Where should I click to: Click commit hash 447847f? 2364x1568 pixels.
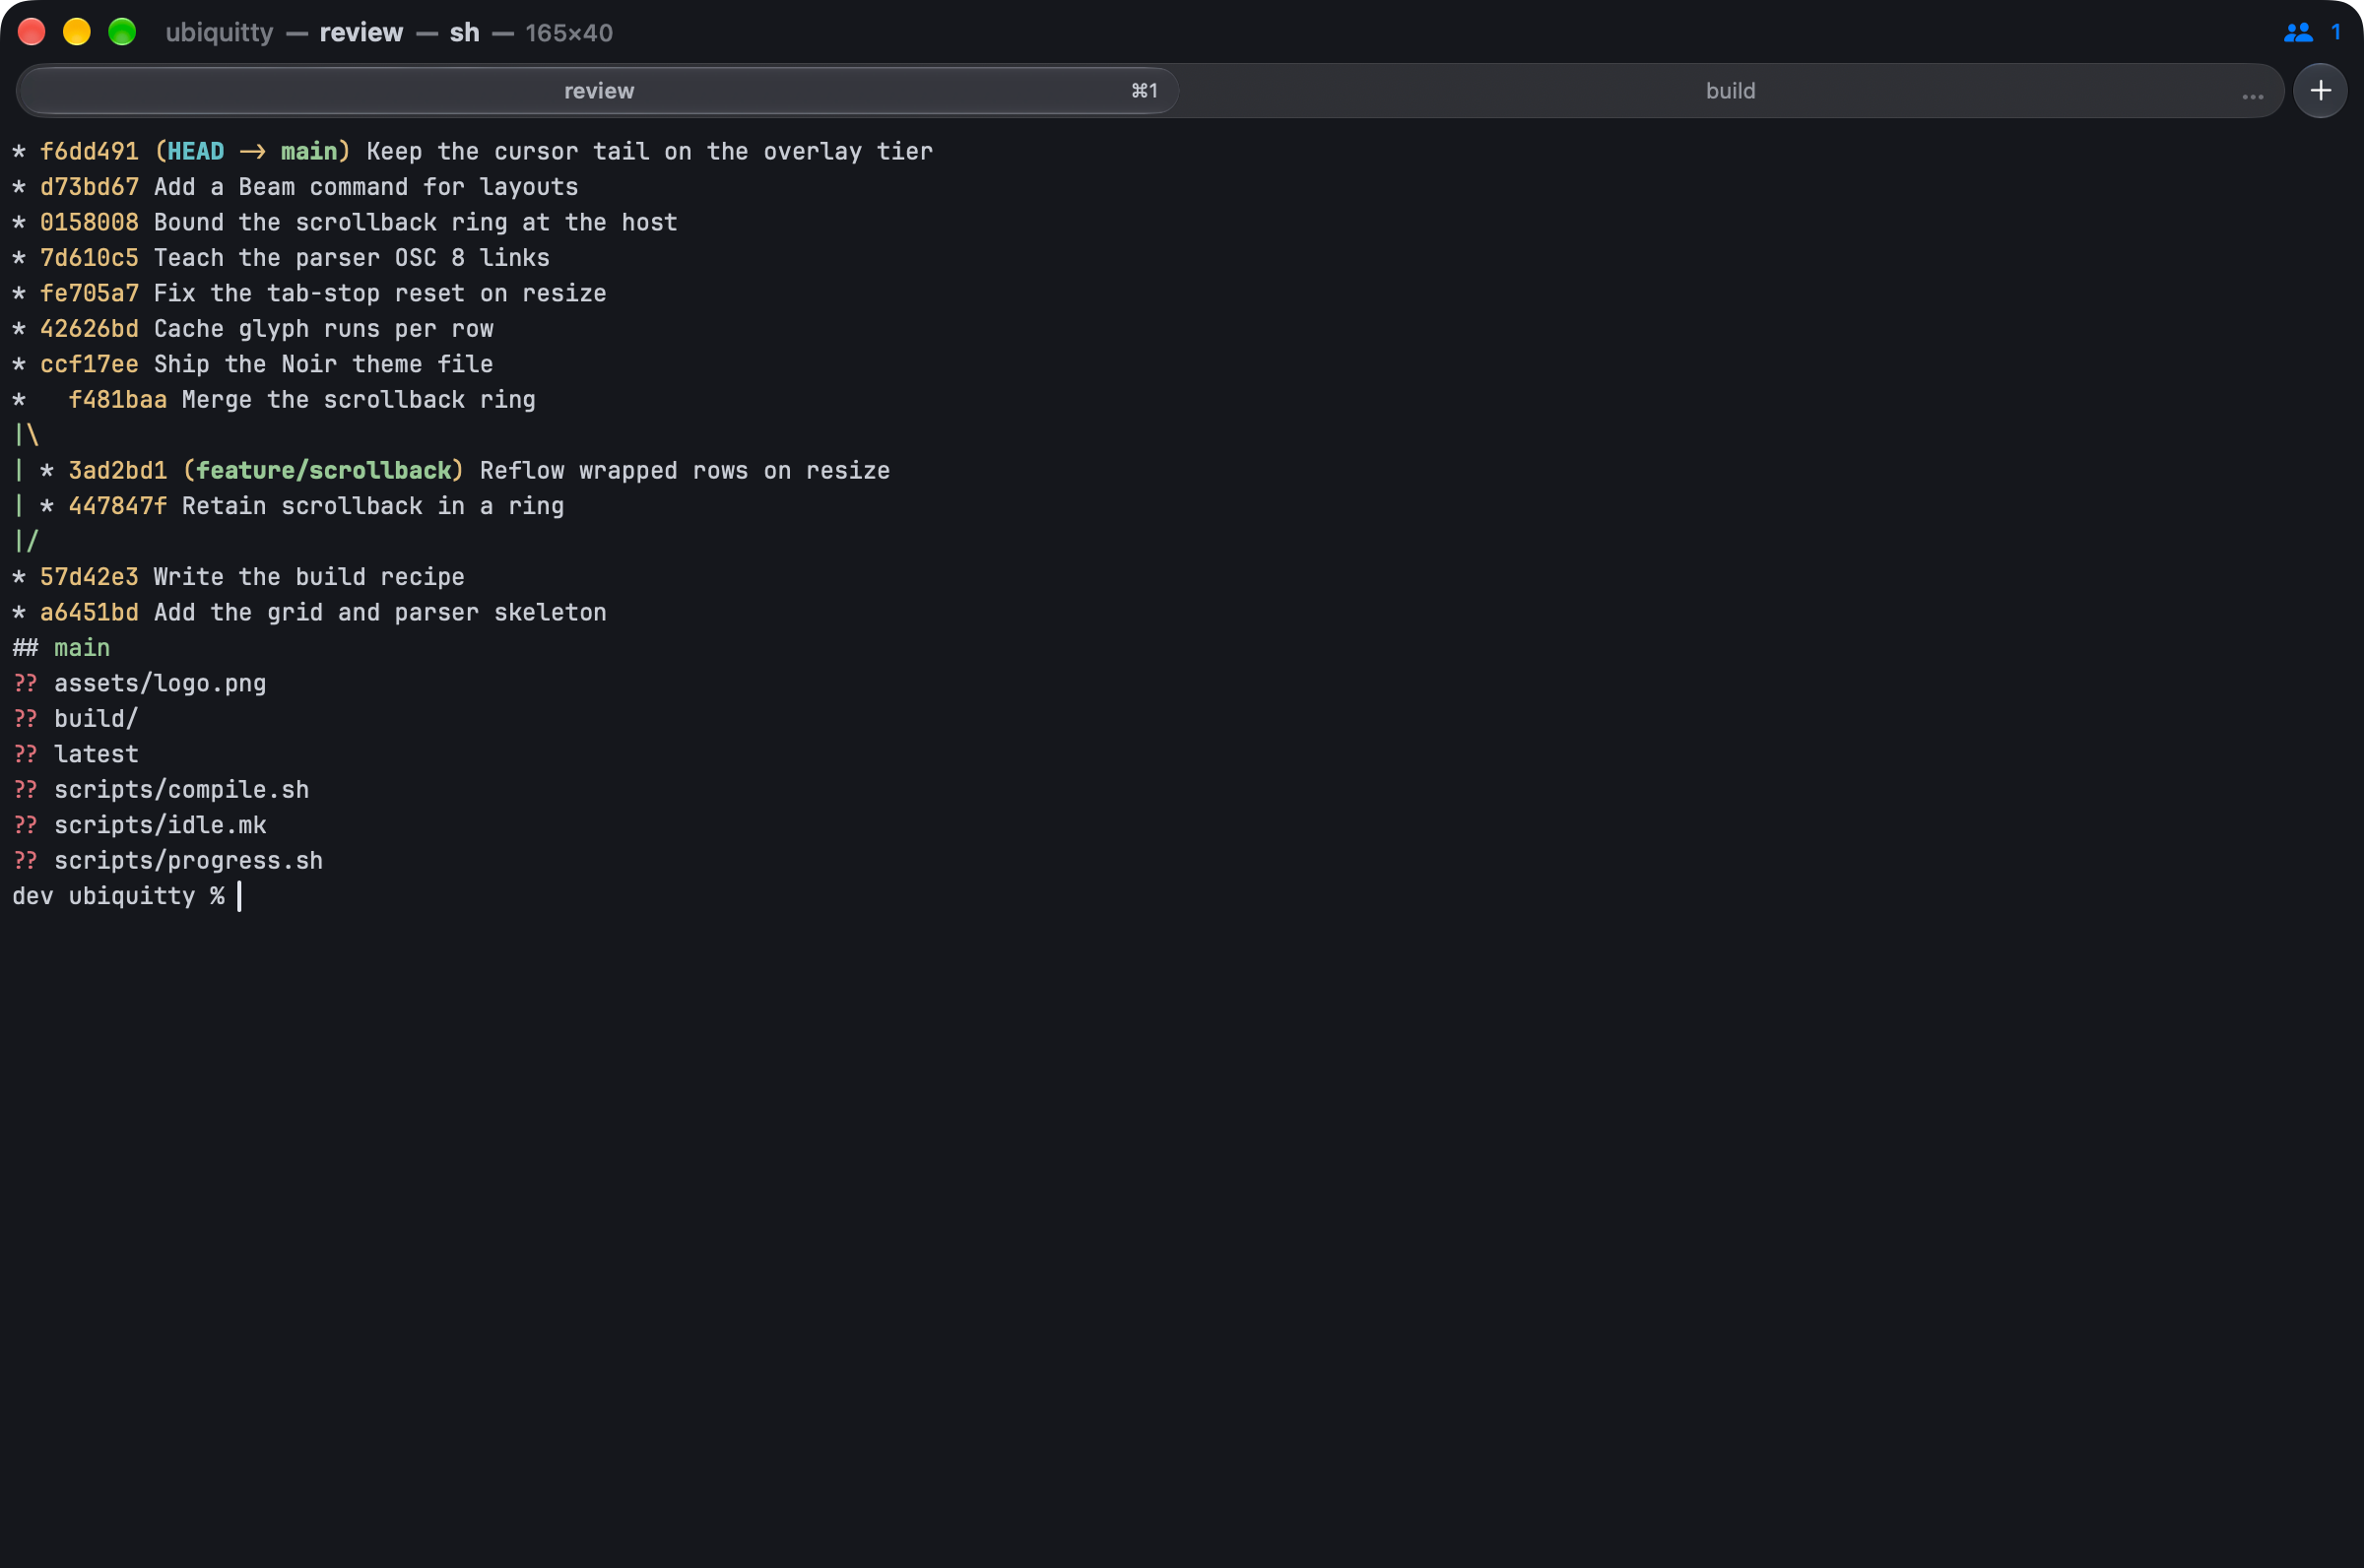[117, 506]
